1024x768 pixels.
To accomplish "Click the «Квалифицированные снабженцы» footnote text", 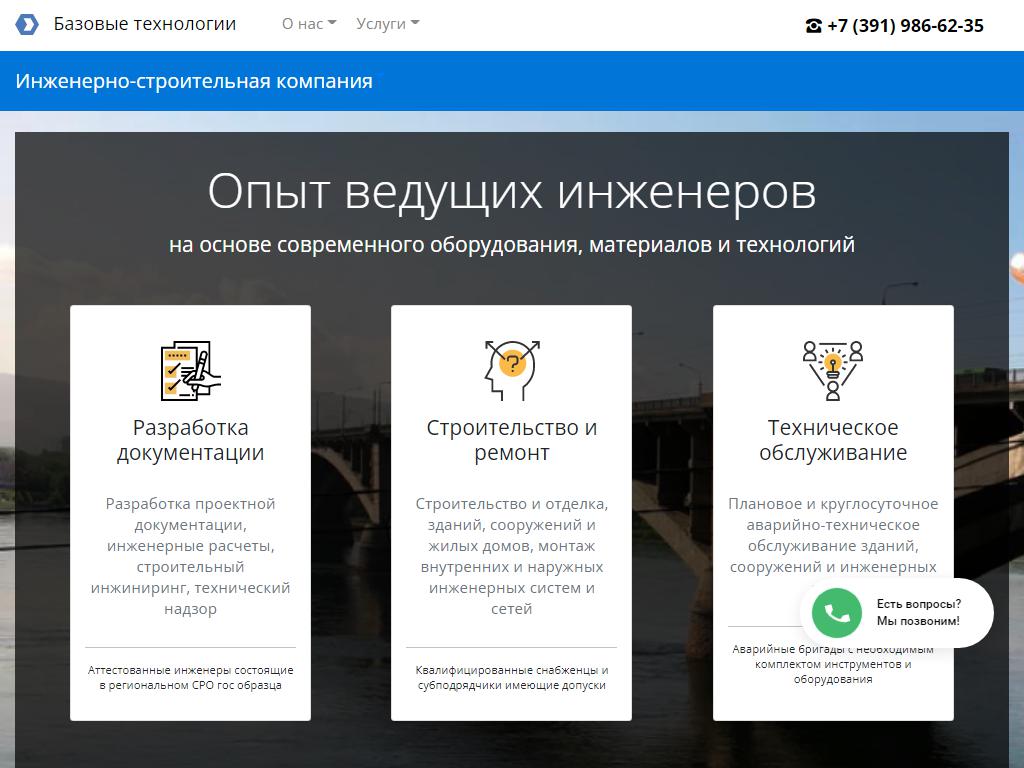I will [511, 677].
